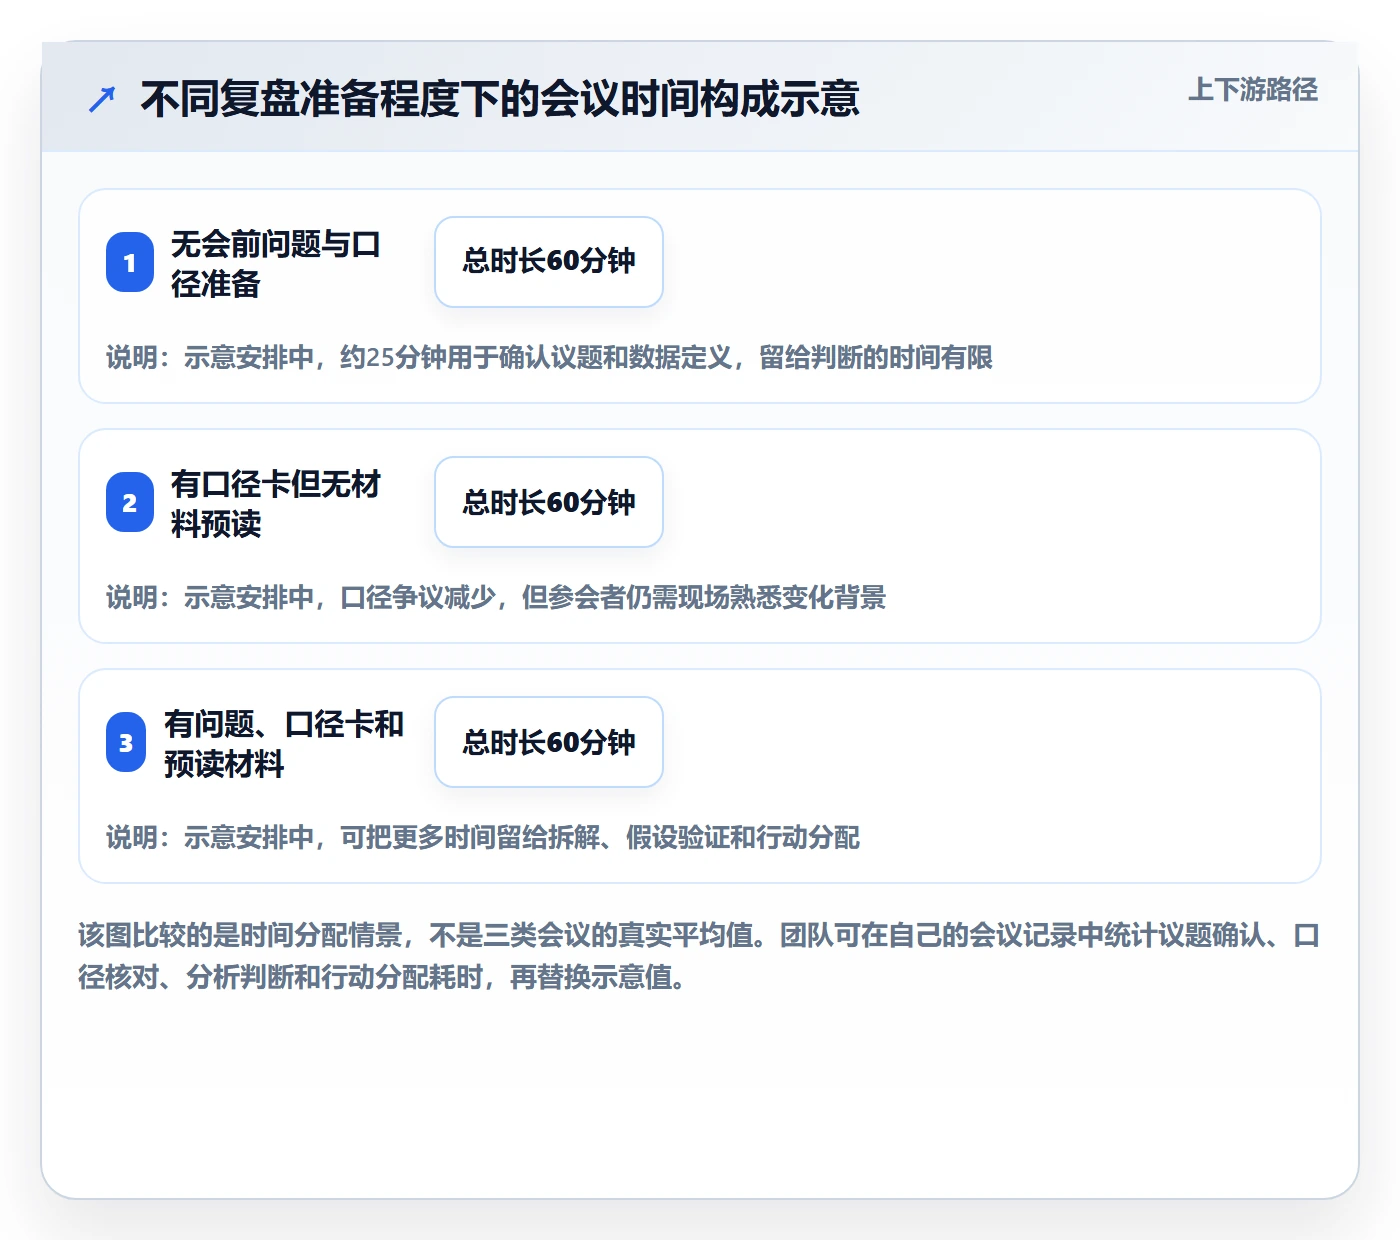Screen dimensions: 1400x1240
Task: Click the title 不同复盘准备程度下的会议时间构成示意
Action: (x=500, y=99)
